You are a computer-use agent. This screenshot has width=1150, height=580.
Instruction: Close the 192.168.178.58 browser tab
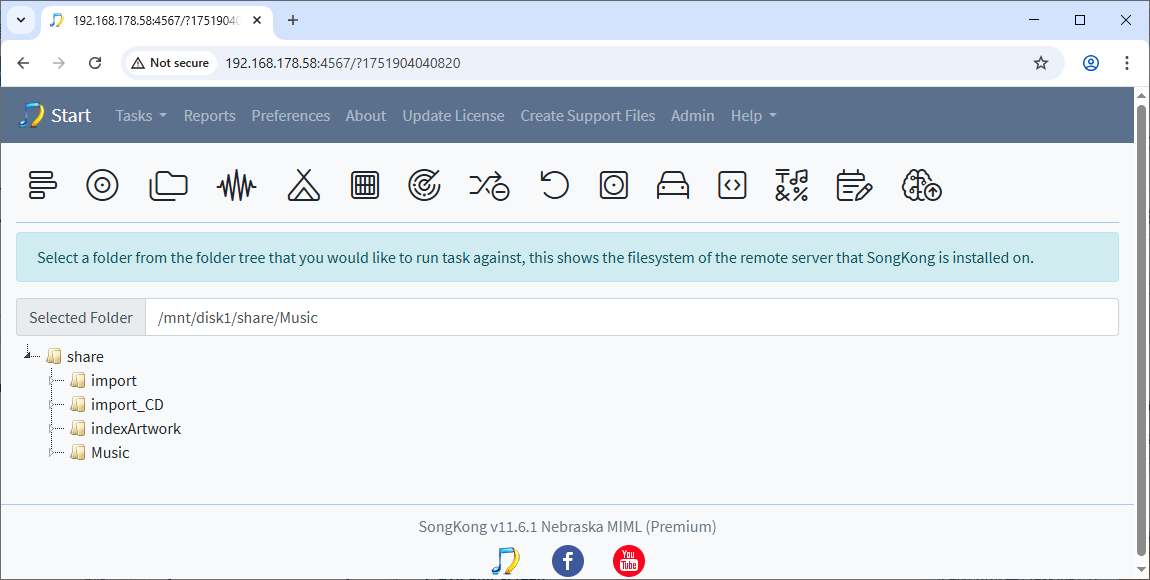pos(257,21)
